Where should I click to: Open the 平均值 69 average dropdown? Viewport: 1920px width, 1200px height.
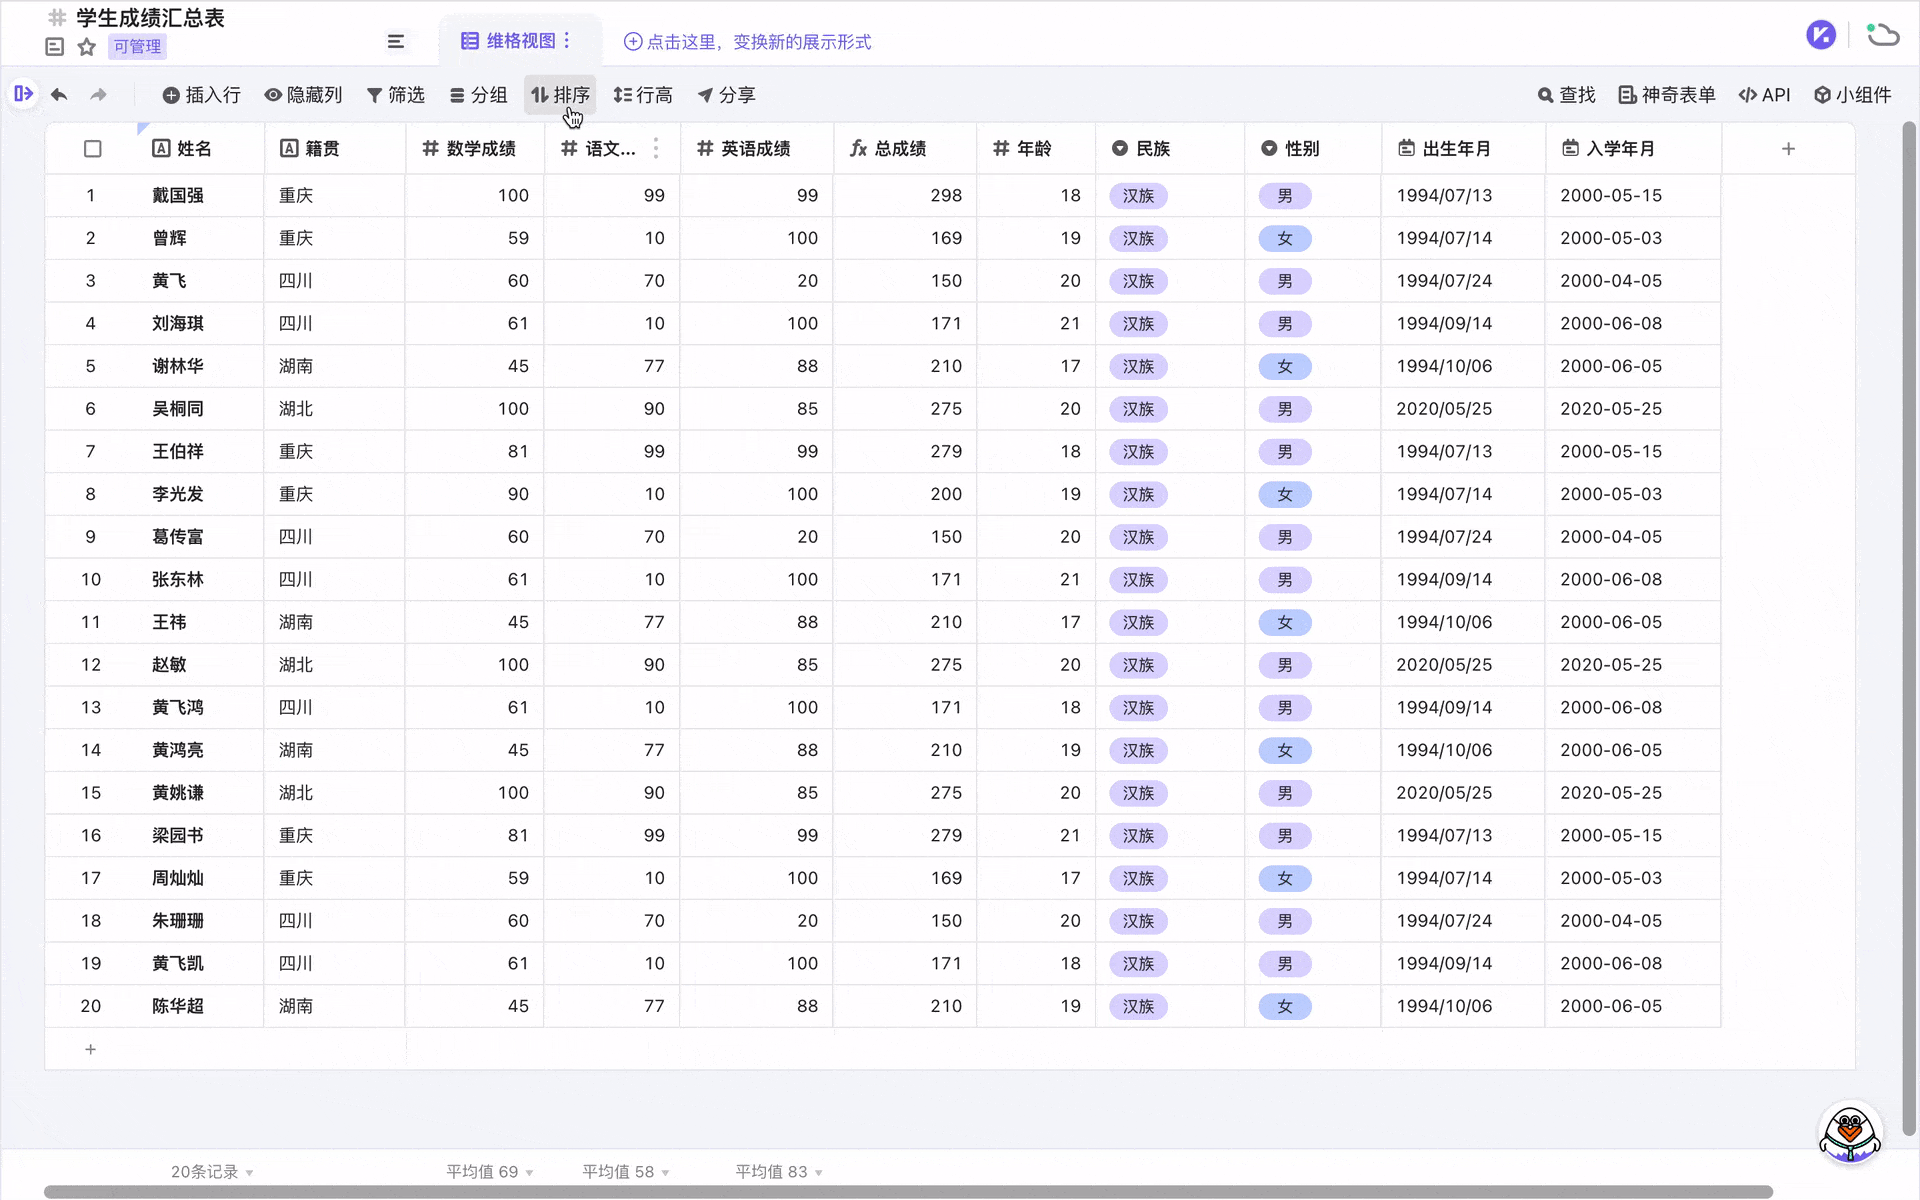click(489, 1171)
